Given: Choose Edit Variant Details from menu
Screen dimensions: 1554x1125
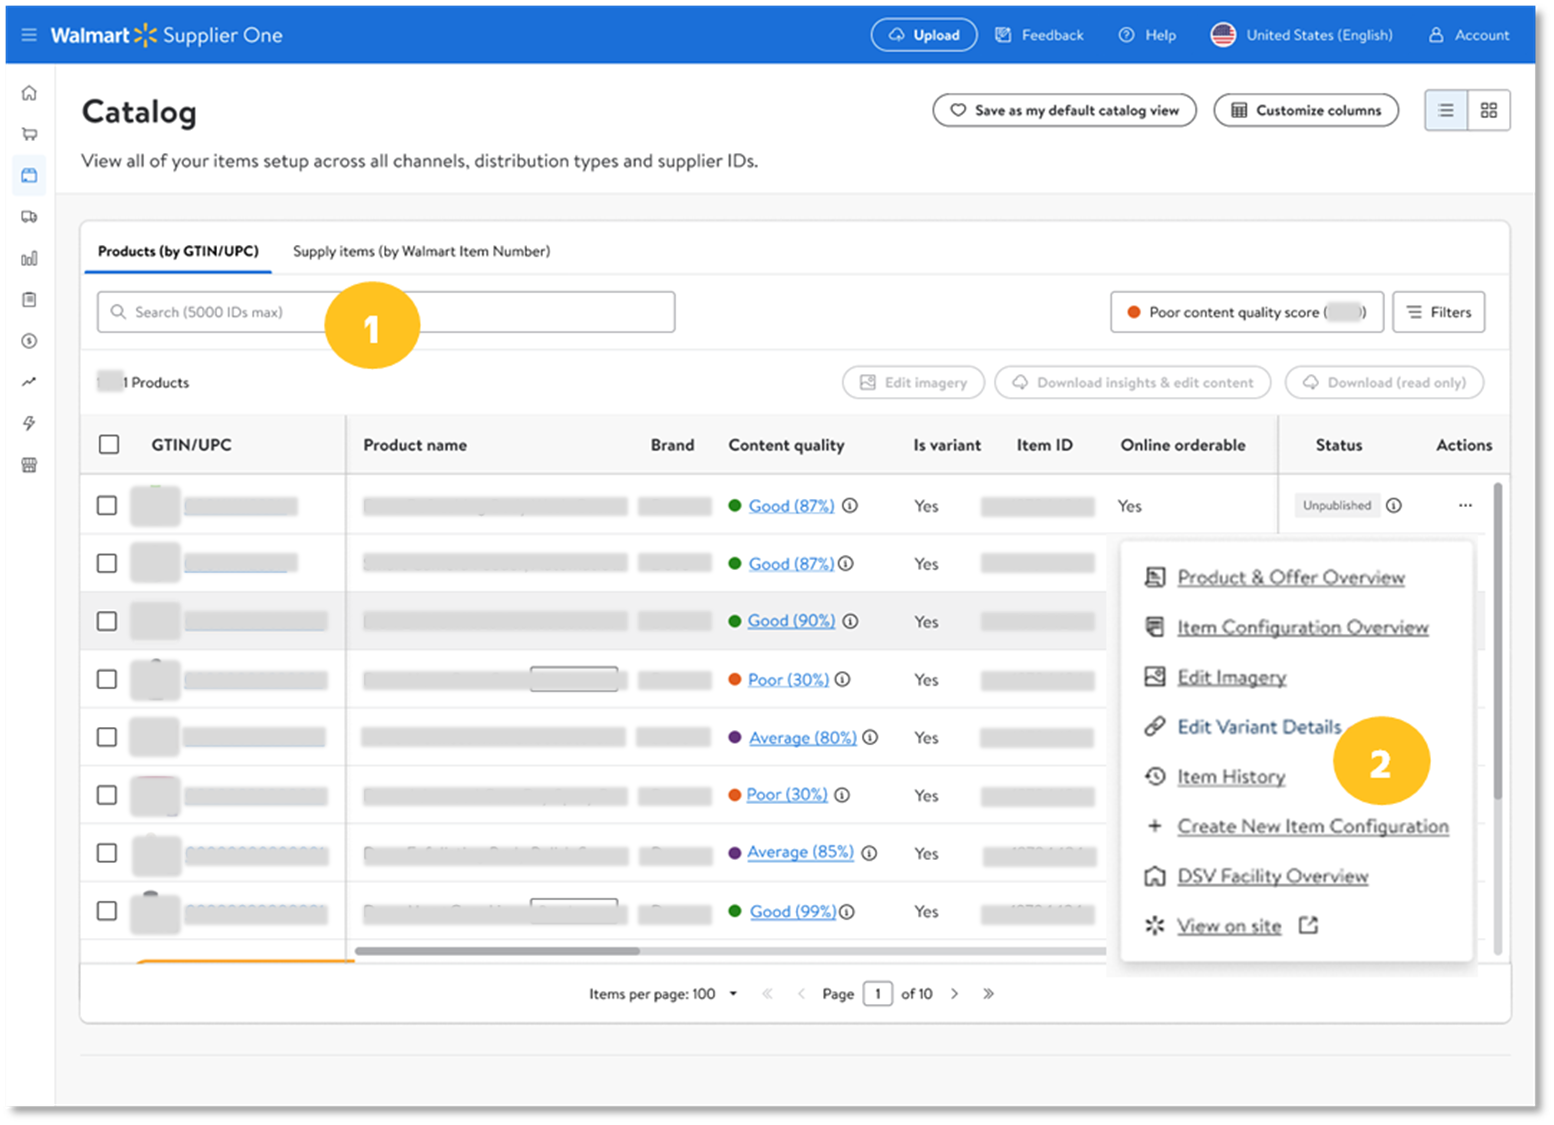Looking at the screenshot, I should click(1258, 727).
